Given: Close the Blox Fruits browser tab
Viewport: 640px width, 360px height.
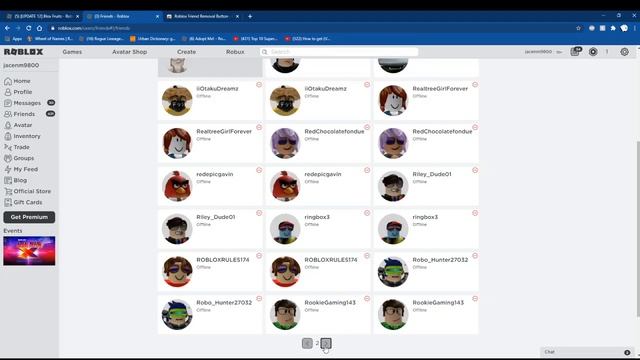Looking at the screenshot, I should coord(77,16).
